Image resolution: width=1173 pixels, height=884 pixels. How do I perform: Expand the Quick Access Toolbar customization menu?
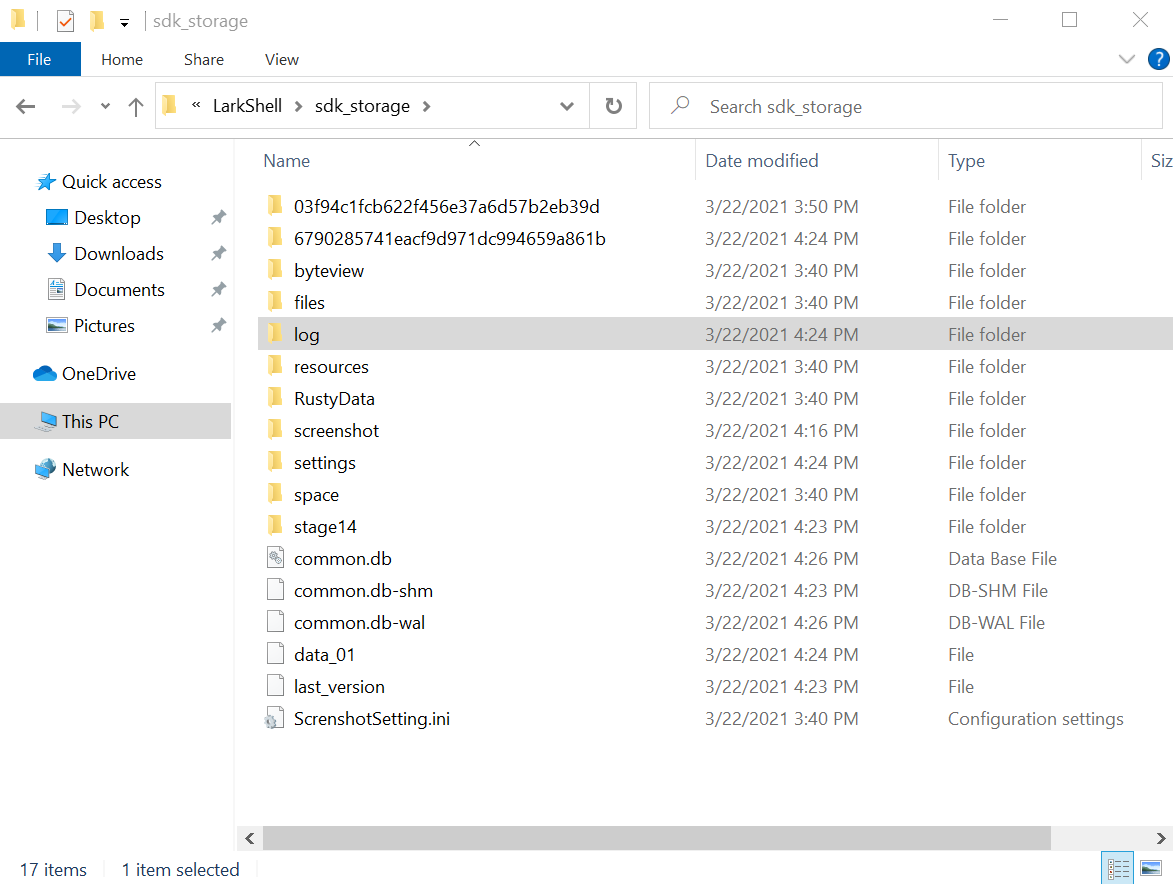coord(123,20)
